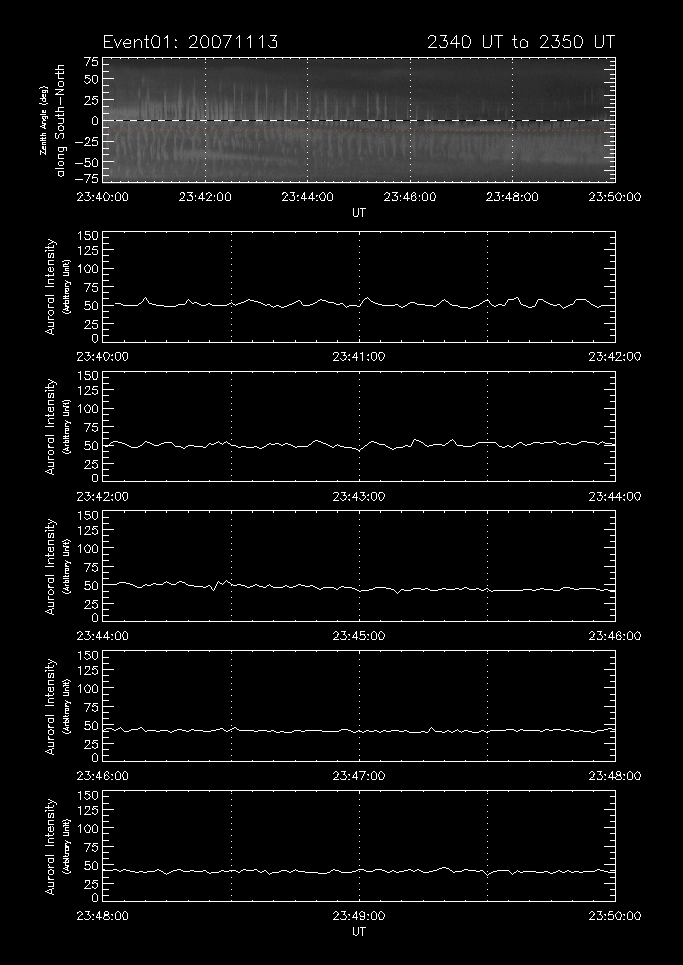Click the "23:50:00" label under the keogram
This screenshot has width=683, height=965.
pyautogui.click(x=614, y=197)
